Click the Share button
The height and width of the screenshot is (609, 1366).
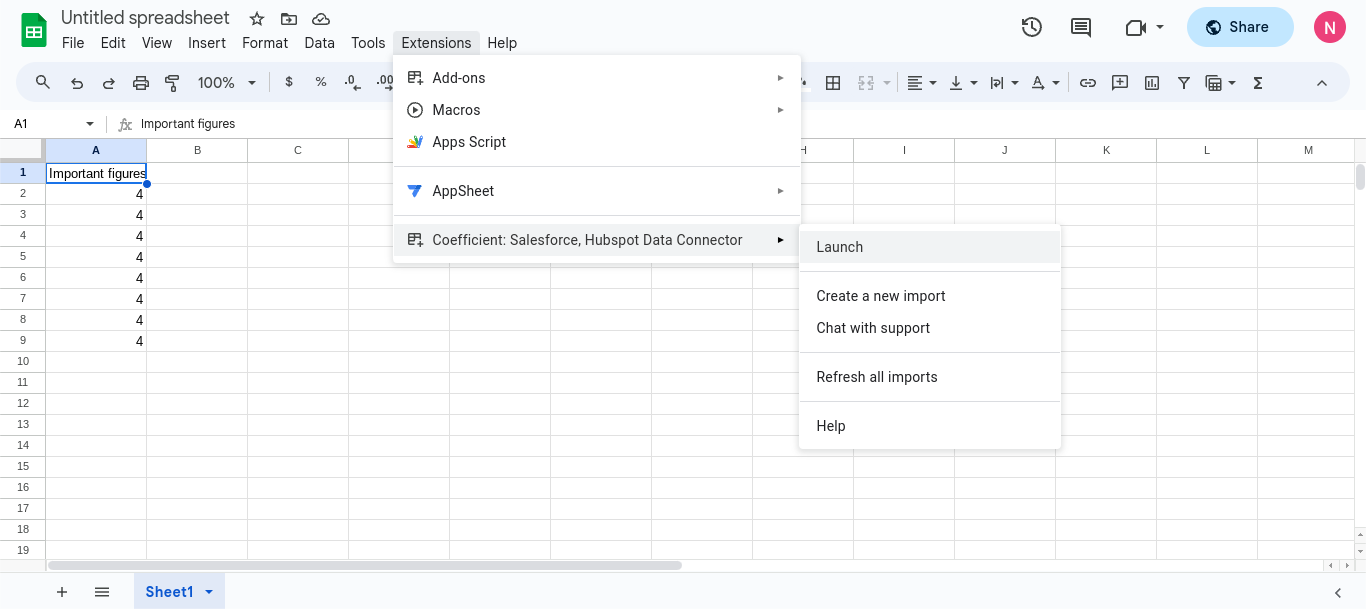click(x=1240, y=27)
